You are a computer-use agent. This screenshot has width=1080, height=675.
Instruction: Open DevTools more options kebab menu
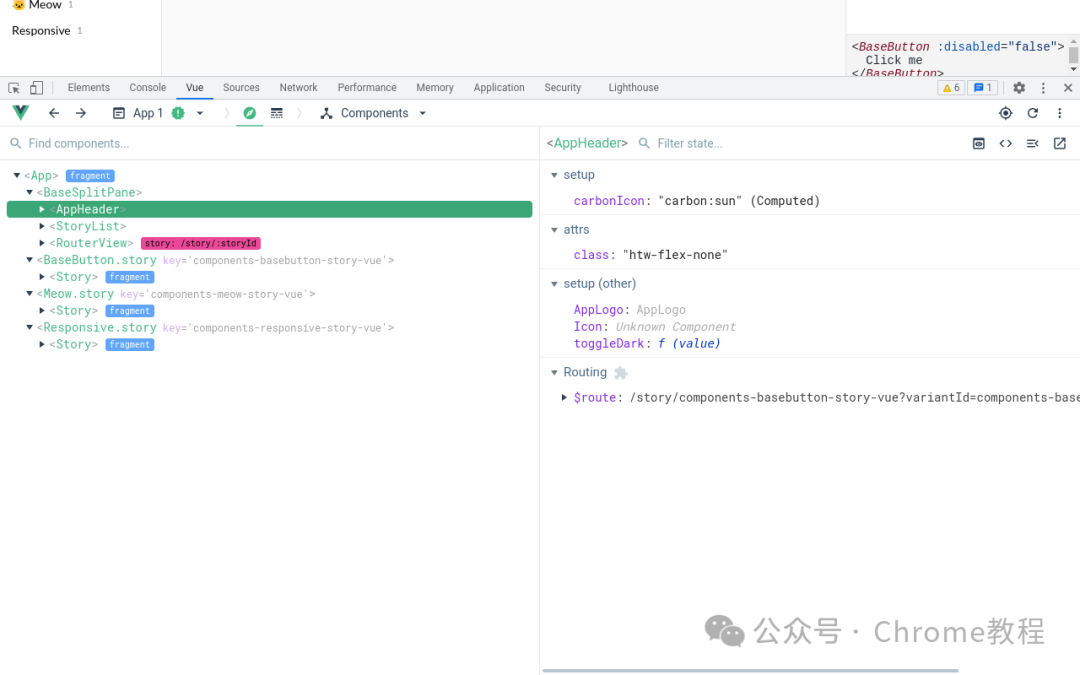pos(1043,87)
